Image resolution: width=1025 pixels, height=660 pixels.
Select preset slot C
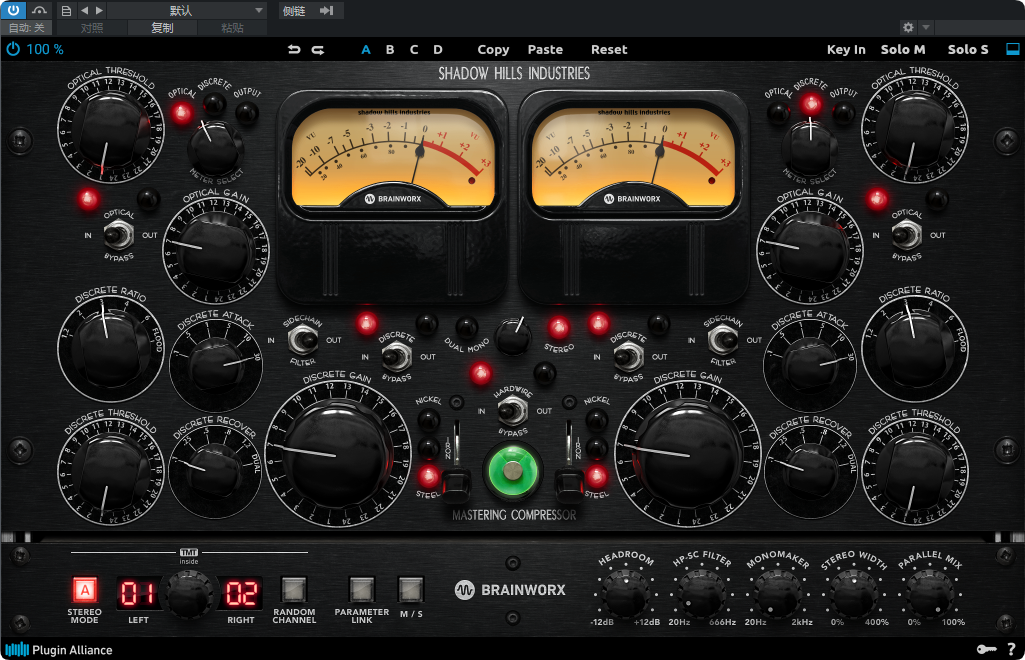click(414, 50)
